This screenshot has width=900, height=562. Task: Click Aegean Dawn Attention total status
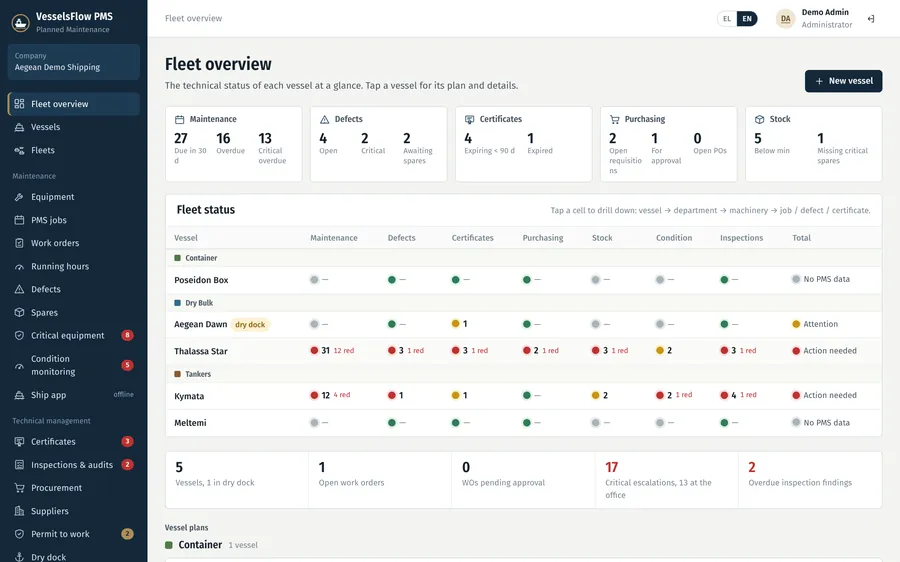(815, 324)
